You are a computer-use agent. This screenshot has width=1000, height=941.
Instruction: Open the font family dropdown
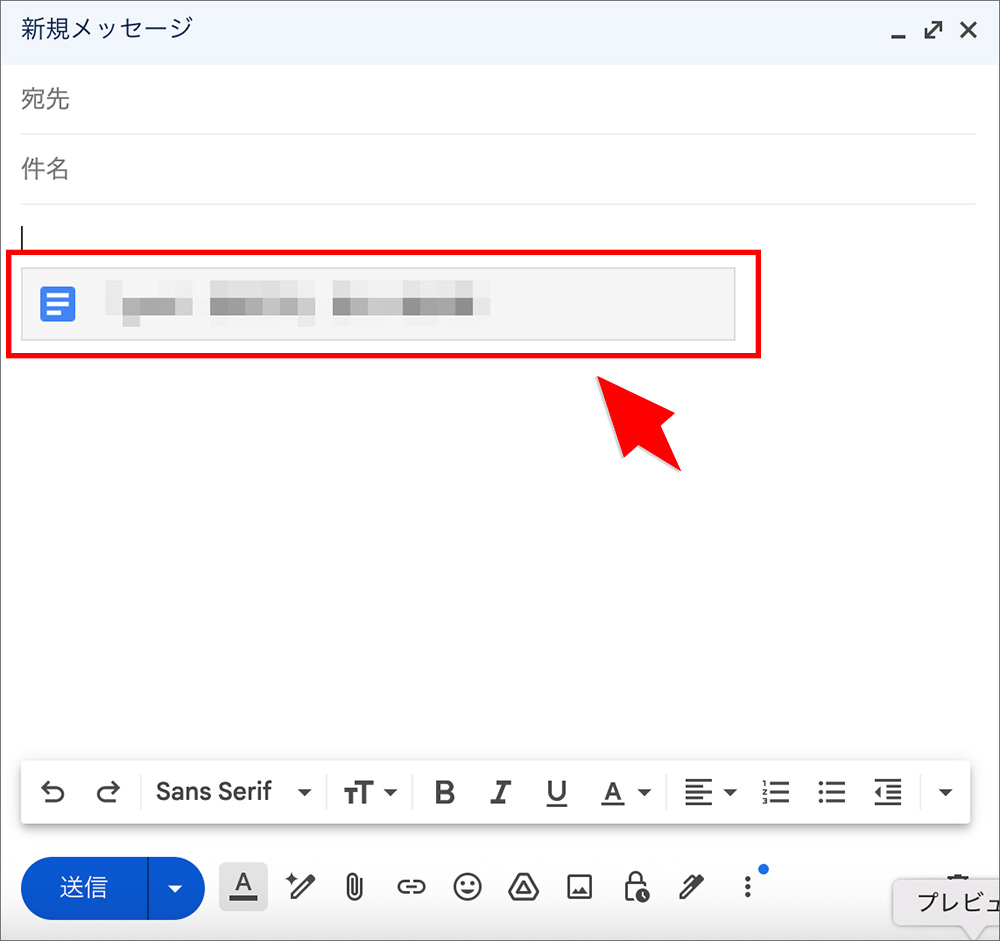pyautogui.click(x=230, y=791)
